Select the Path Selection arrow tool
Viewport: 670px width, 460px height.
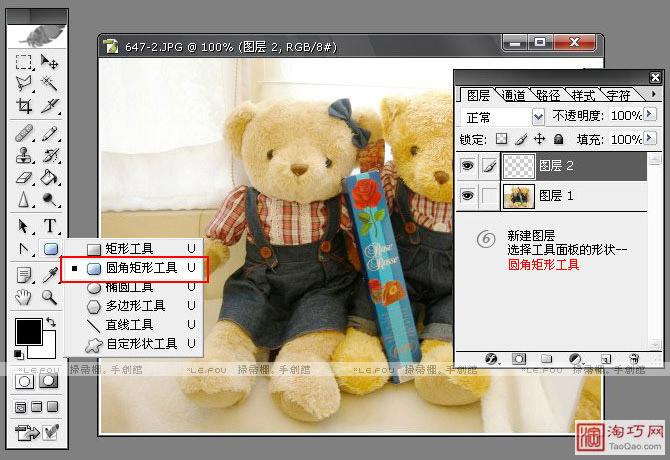(x=24, y=226)
